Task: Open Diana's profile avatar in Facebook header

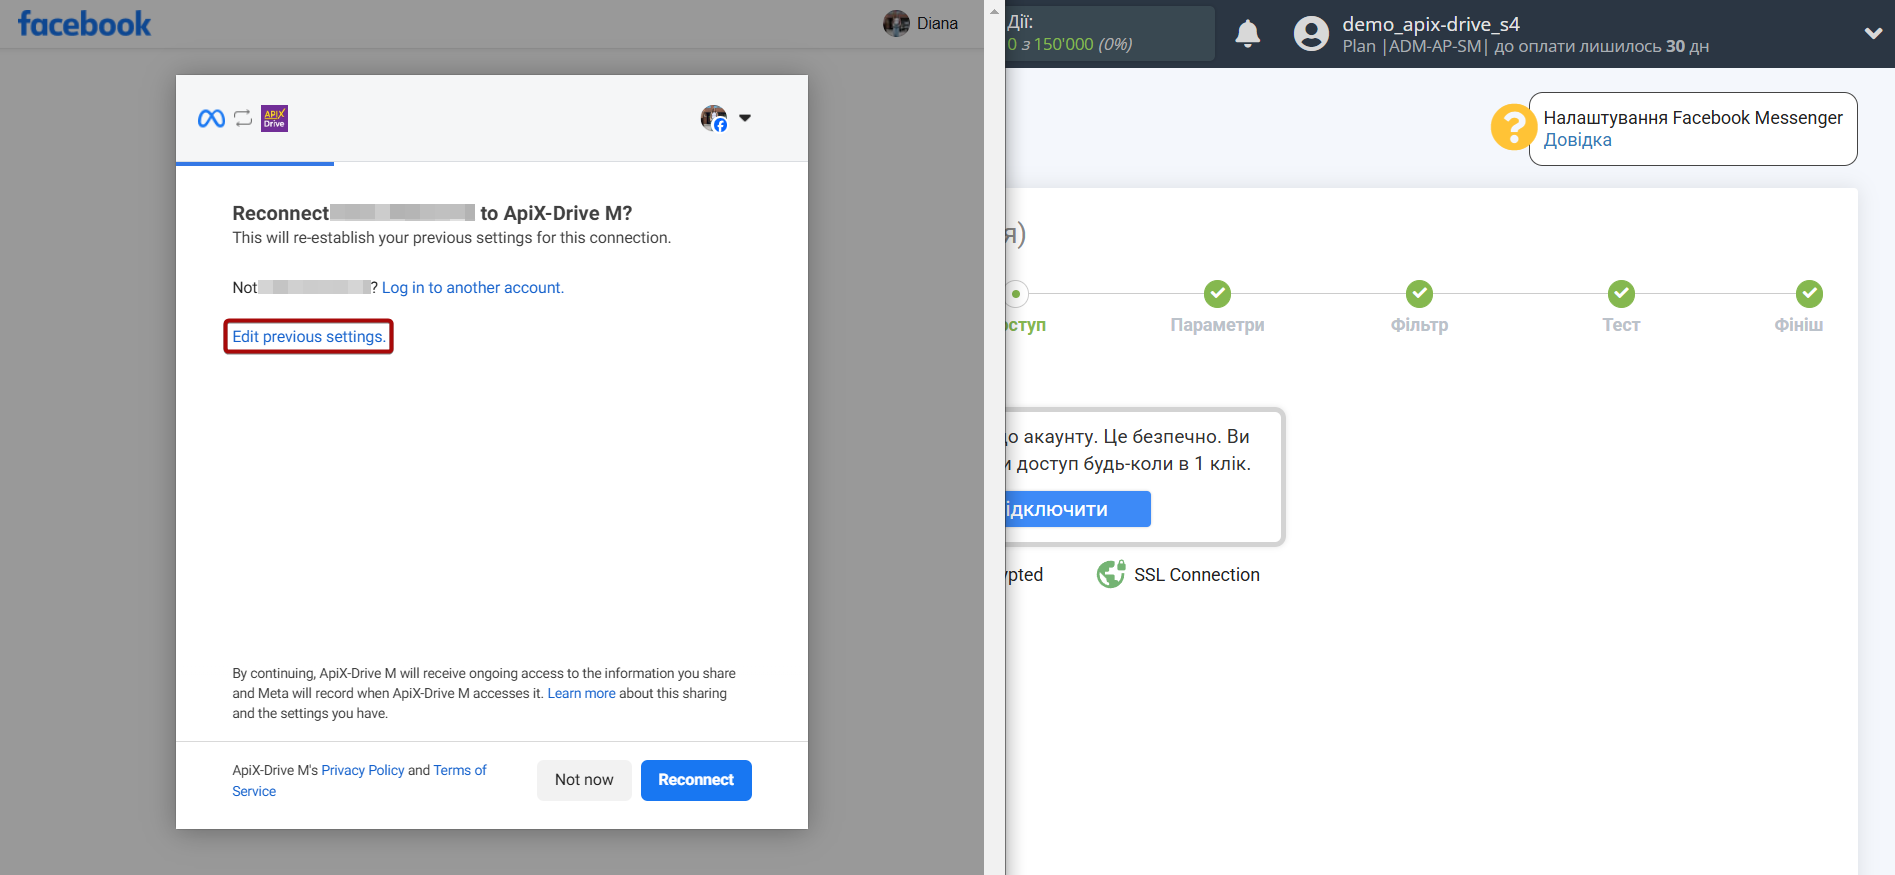Action: (896, 23)
